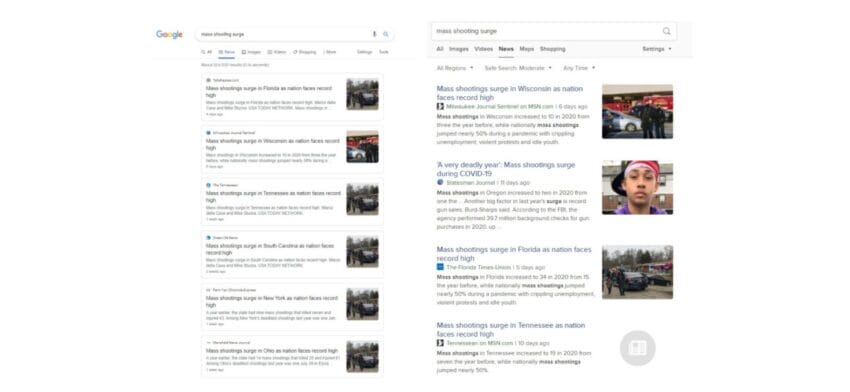Click thumbnail in Google Tennessee result card
This screenshot has width=850, height=392.
[x=363, y=199]
